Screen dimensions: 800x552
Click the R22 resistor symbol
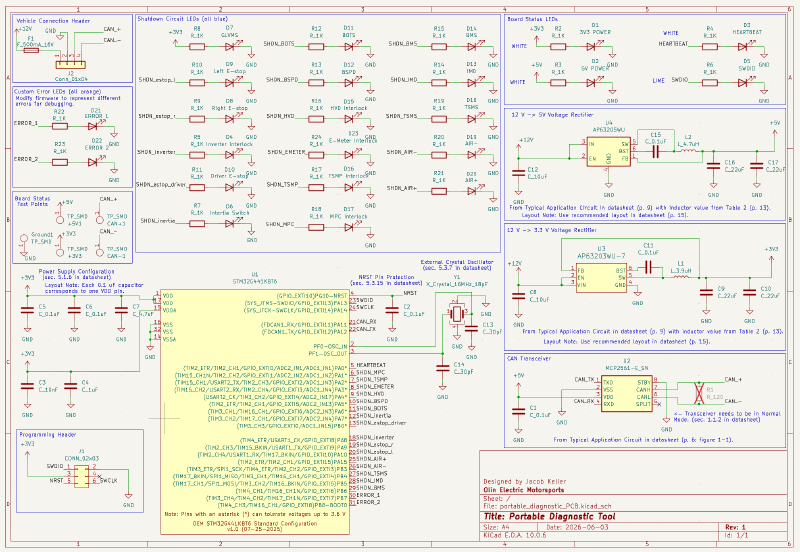click(60, 126)
